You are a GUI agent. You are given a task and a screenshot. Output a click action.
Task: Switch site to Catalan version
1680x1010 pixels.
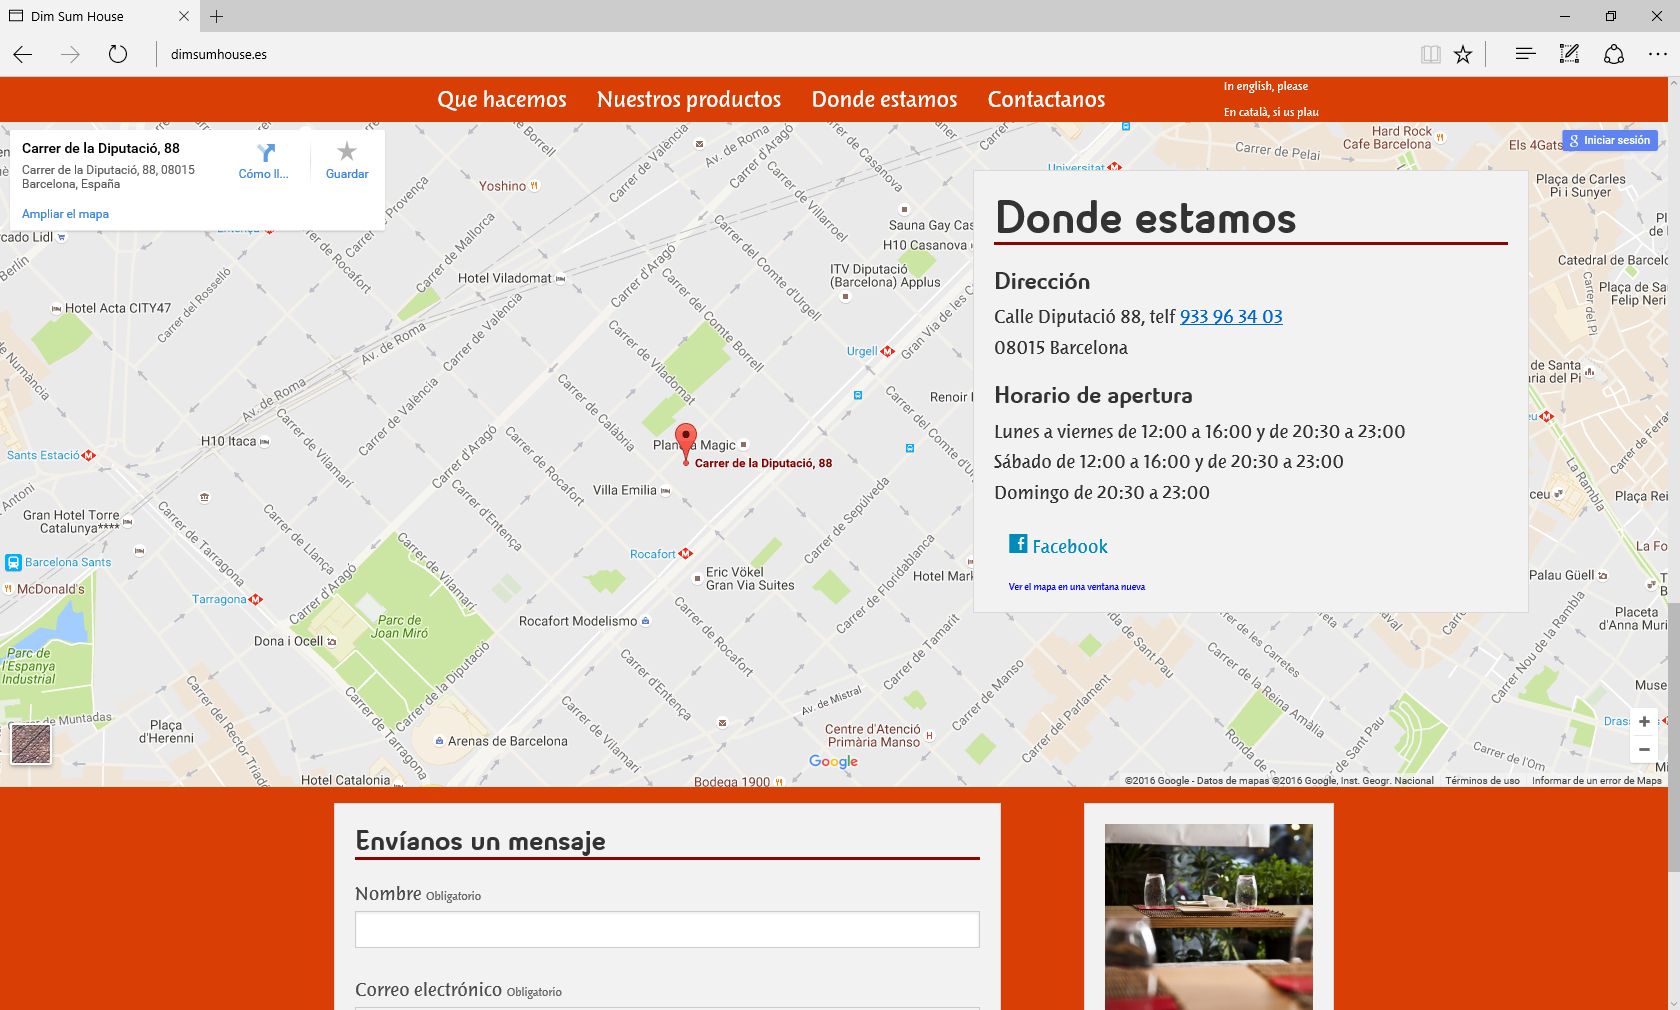click(1271, 112)
